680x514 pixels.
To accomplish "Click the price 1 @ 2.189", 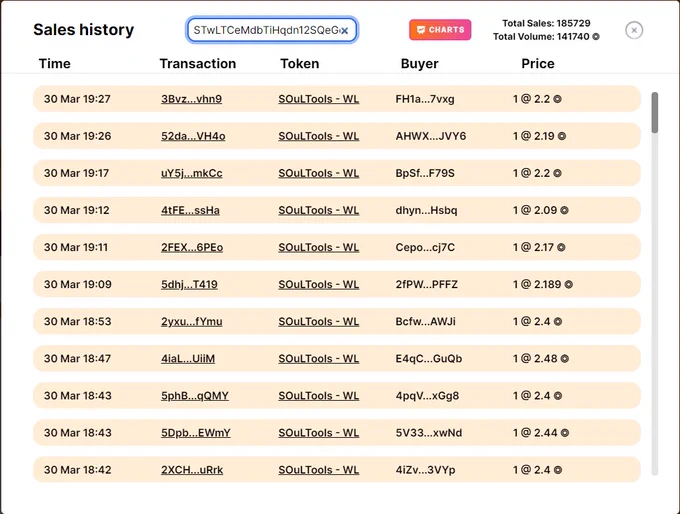I will 543,285.
